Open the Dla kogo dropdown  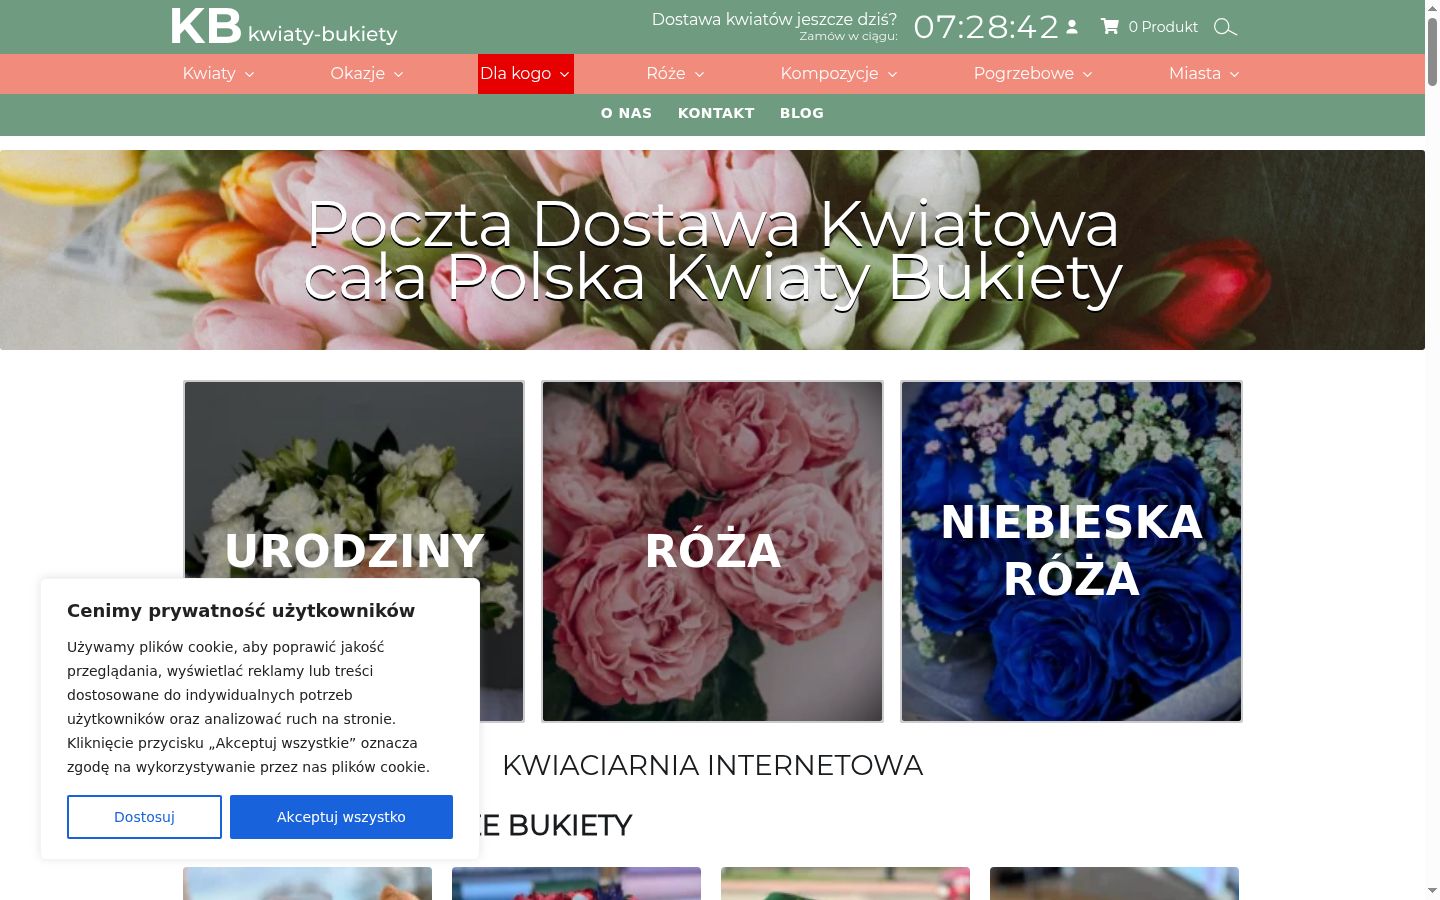(526, 74)
